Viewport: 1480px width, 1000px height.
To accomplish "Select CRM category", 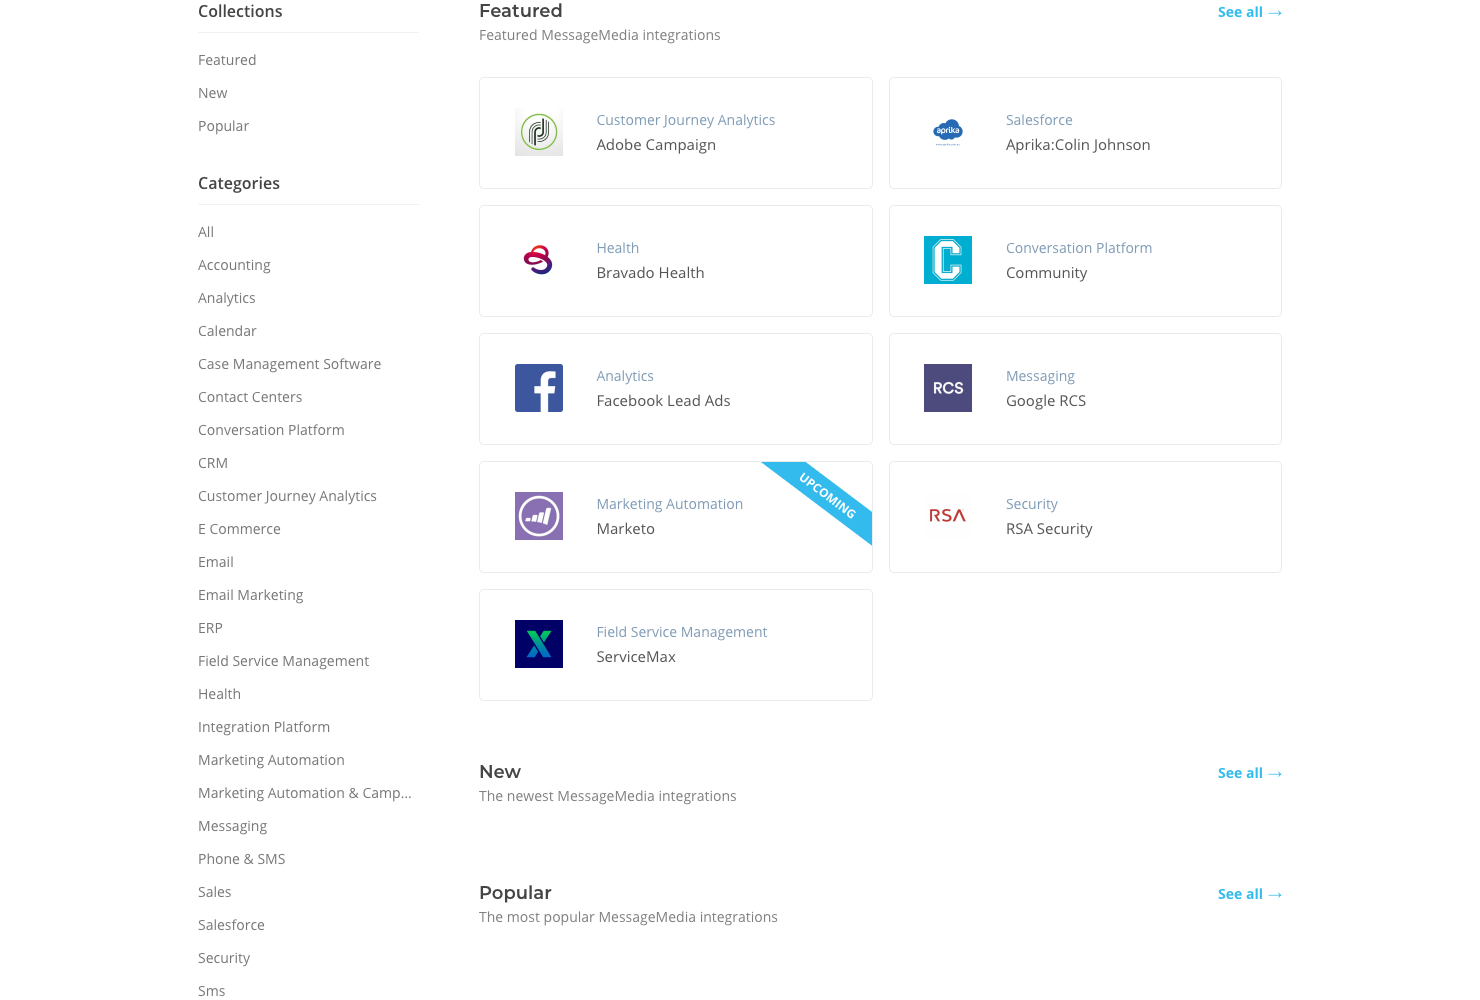I will click(213, 463).
